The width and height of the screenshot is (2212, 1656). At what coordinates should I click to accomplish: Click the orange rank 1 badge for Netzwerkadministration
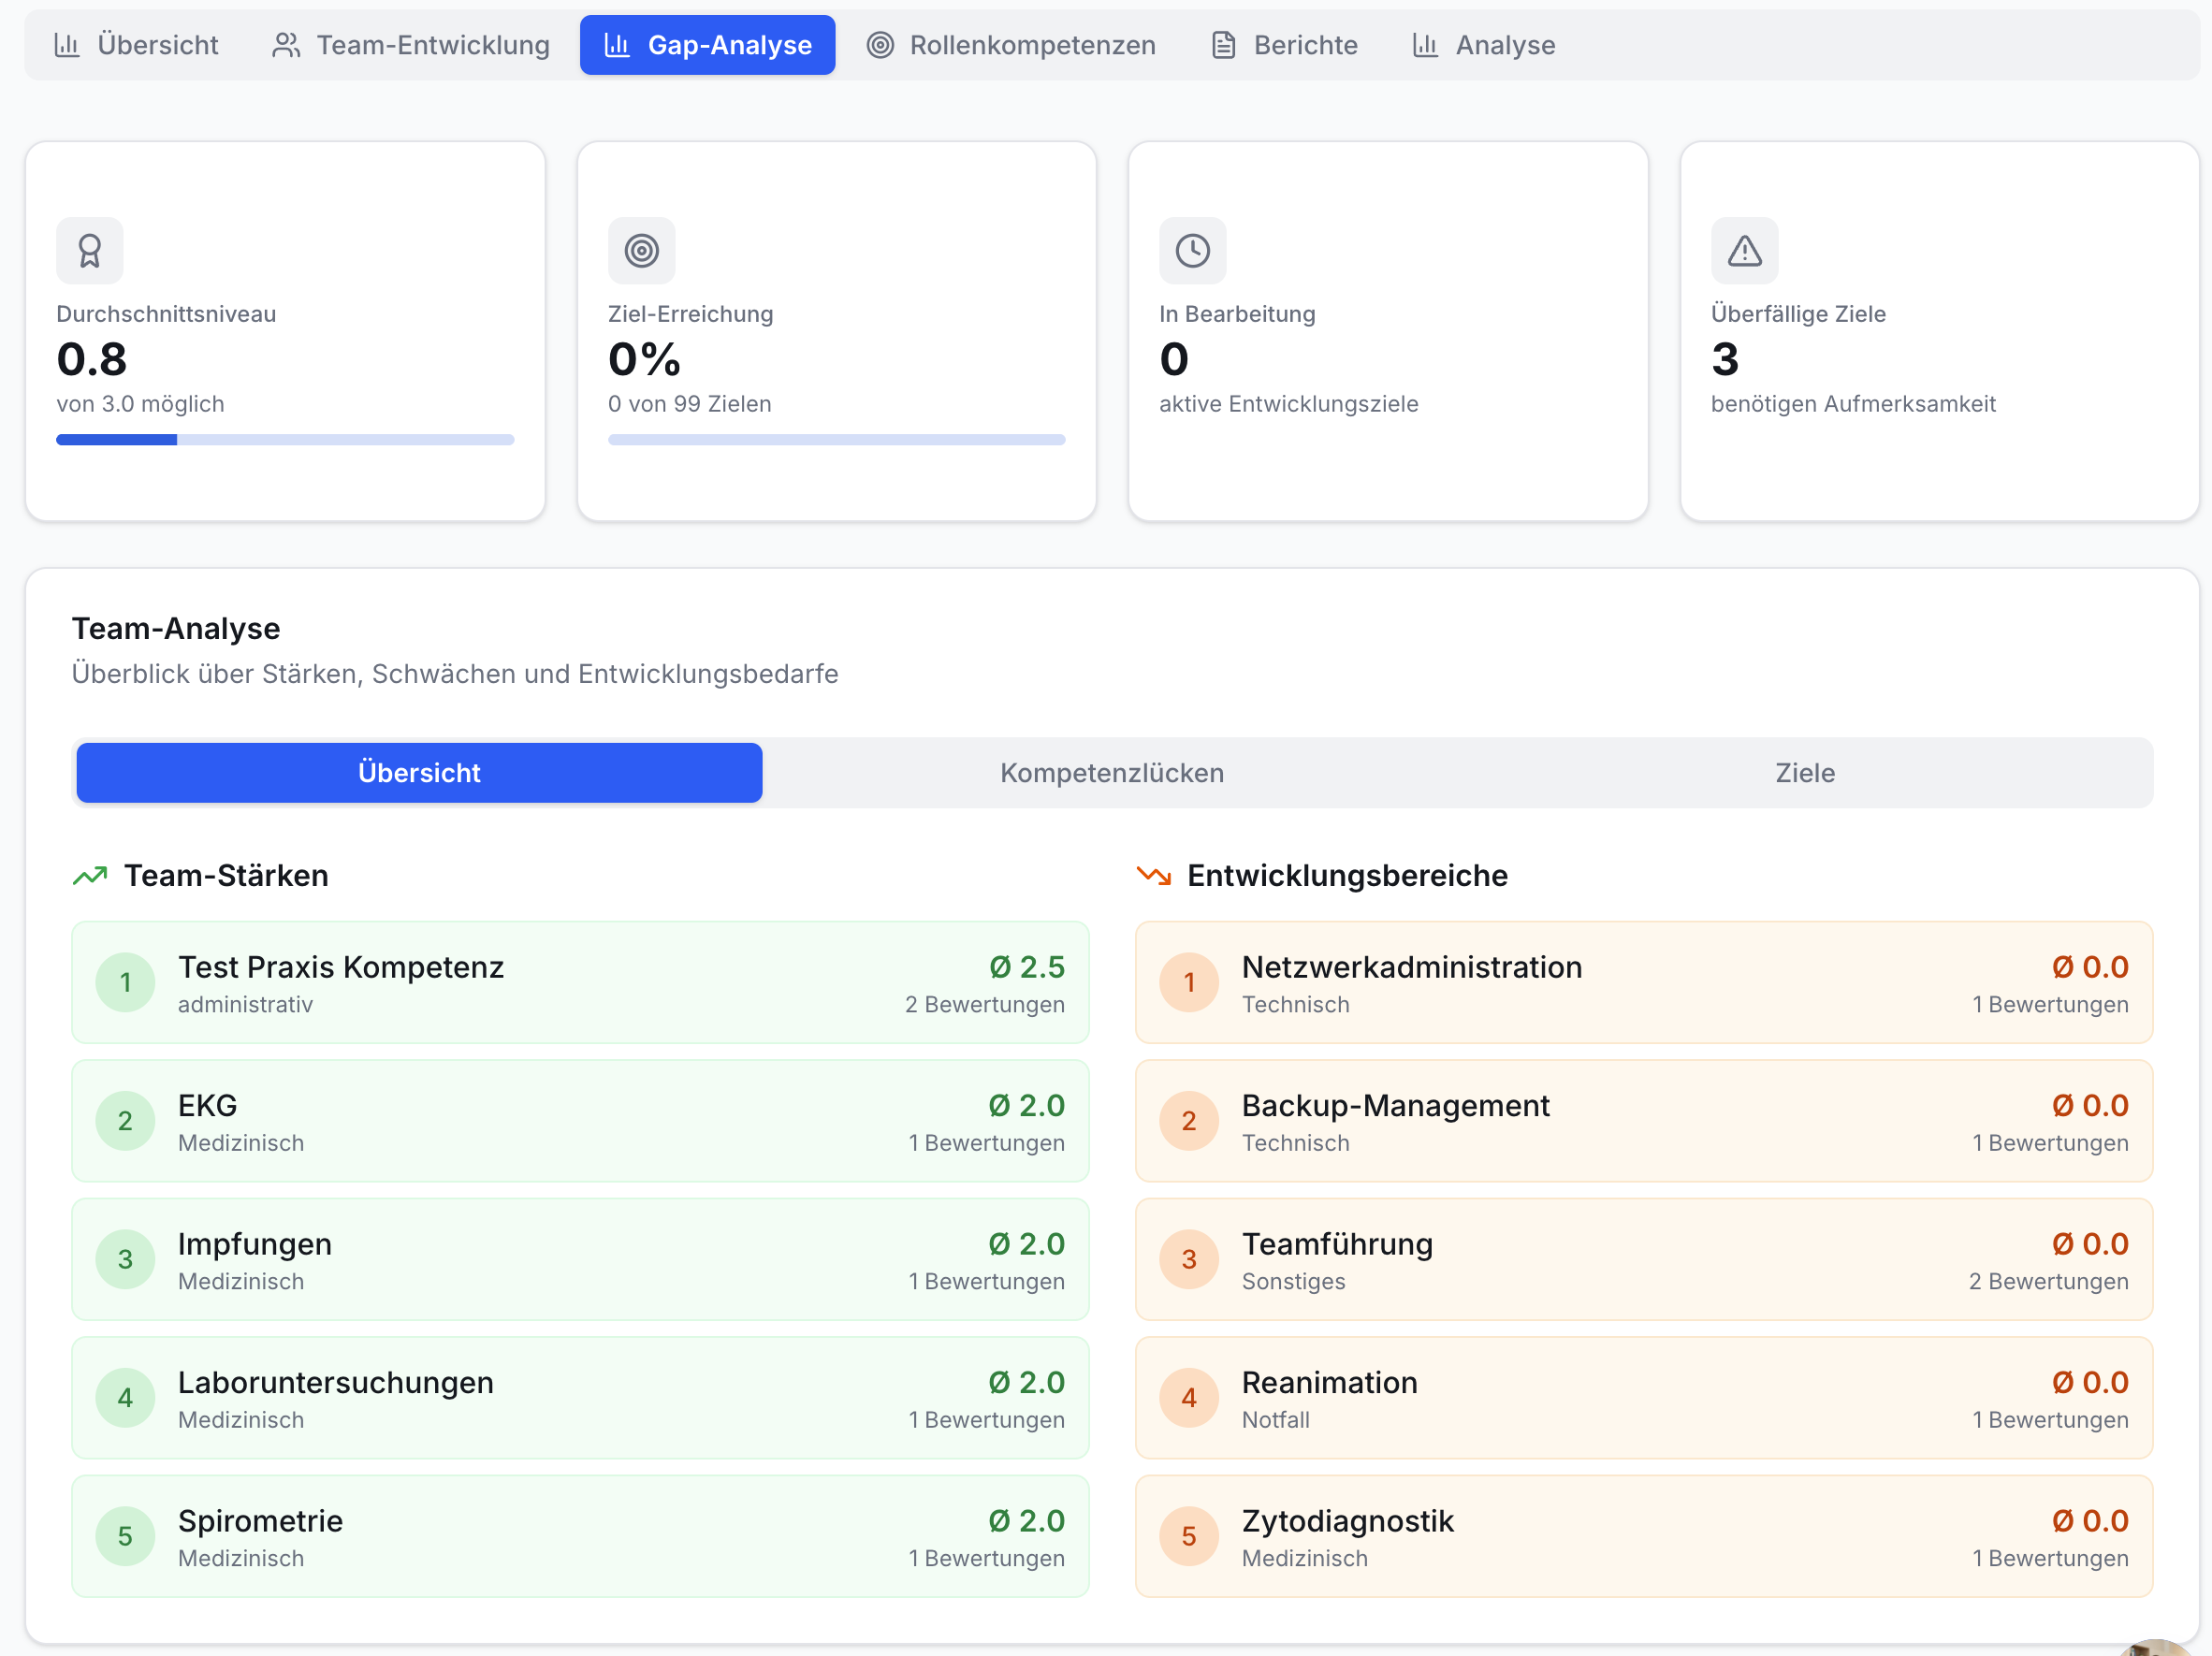coord(1189,982)
